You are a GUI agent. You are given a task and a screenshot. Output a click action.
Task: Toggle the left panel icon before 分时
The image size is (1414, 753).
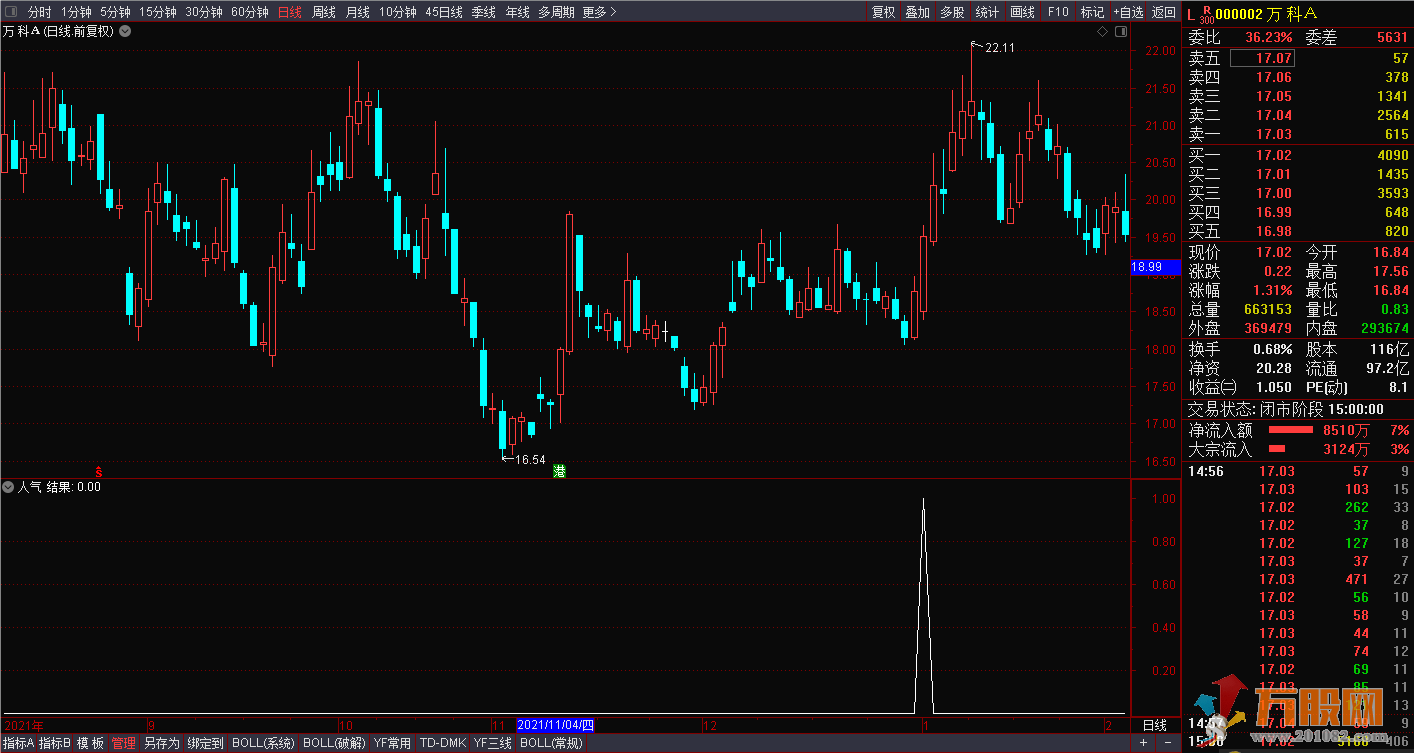point(10,12)
